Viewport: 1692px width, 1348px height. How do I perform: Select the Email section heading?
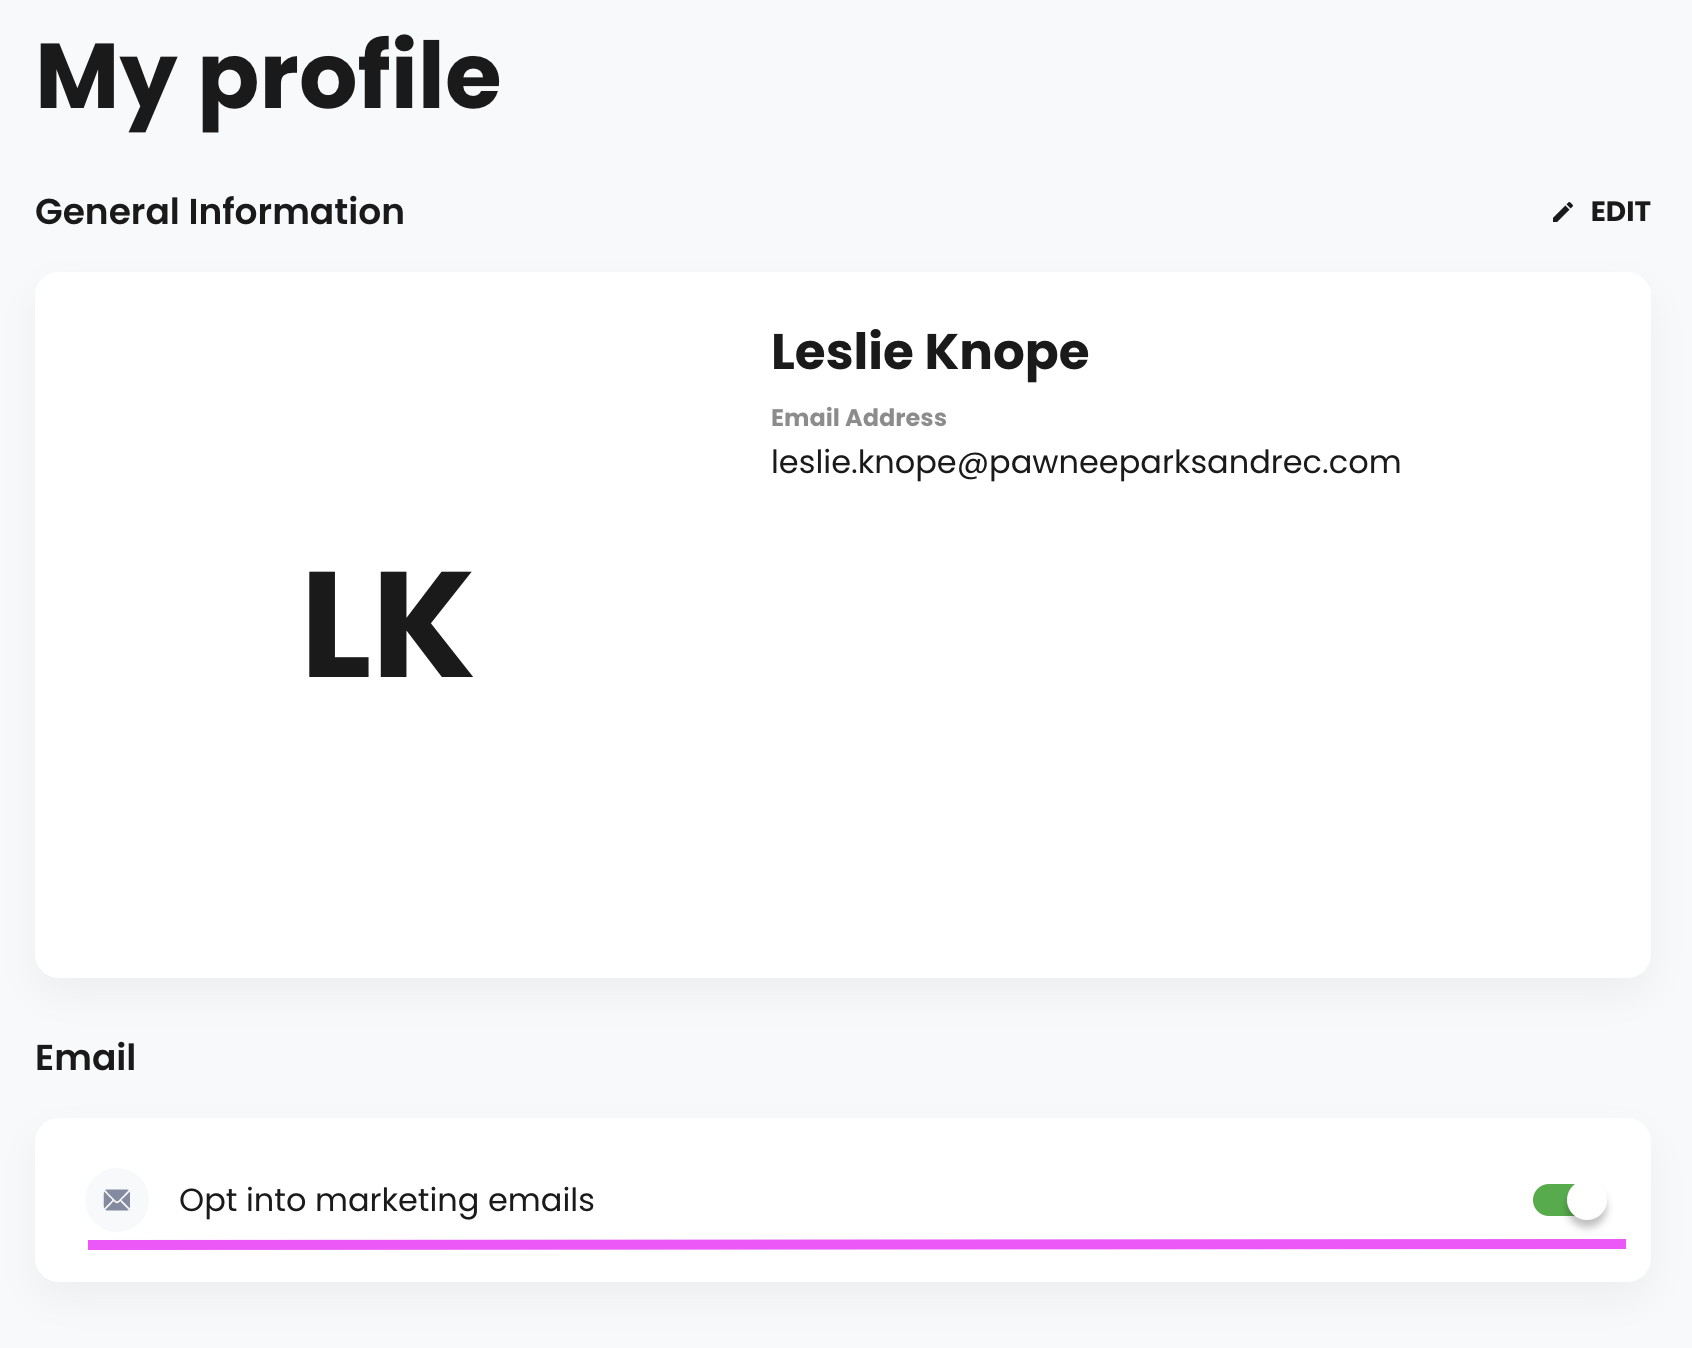[86, 1058]
